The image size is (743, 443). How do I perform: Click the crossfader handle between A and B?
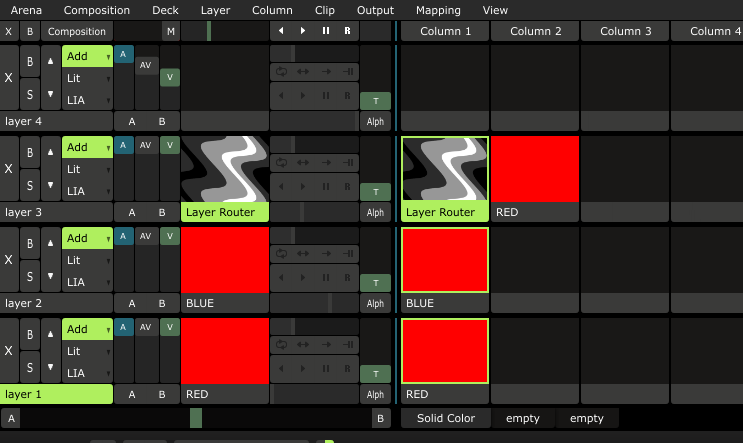coord(196,418)
